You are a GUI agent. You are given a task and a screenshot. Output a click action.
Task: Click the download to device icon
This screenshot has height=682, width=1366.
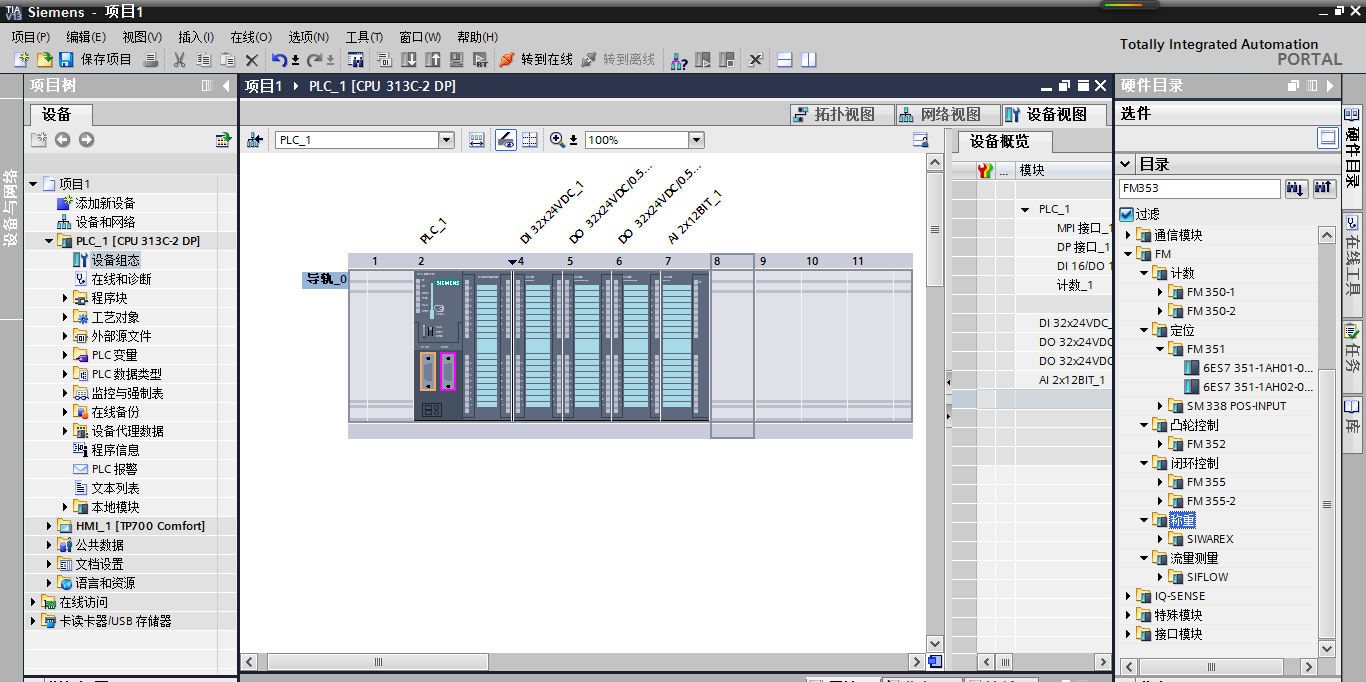click(409, 60)
